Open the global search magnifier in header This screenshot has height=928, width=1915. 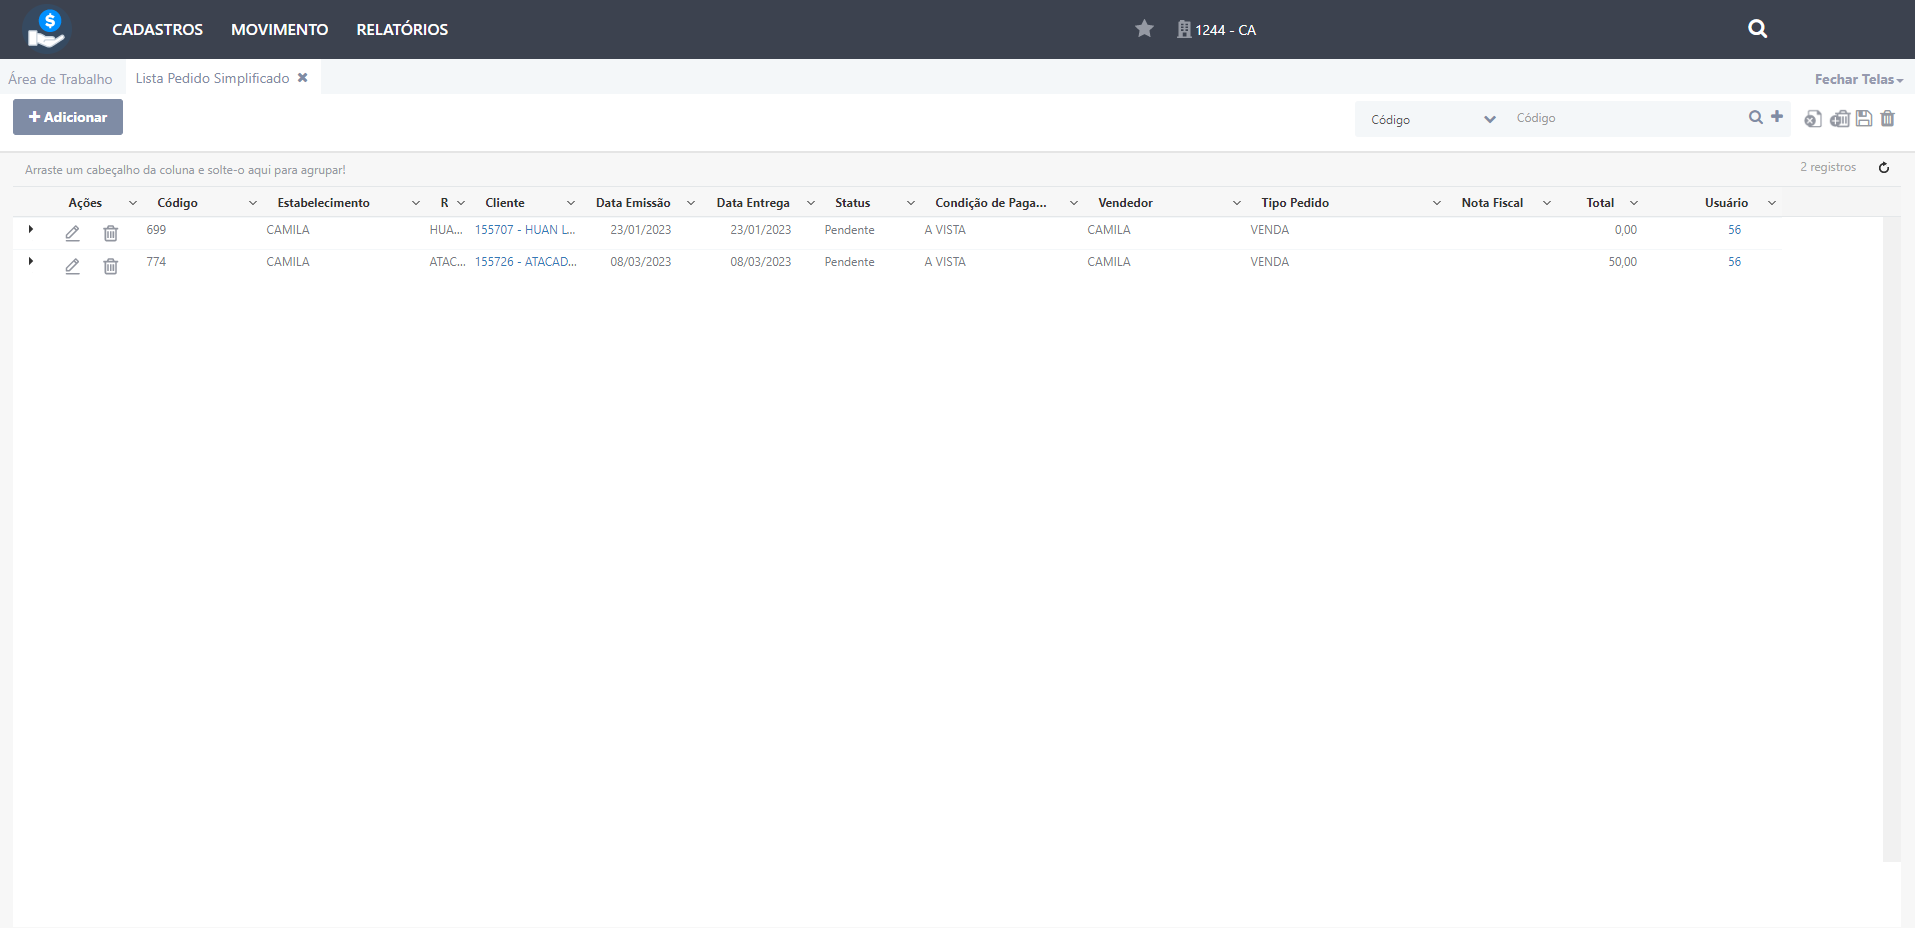point(1757,29)
